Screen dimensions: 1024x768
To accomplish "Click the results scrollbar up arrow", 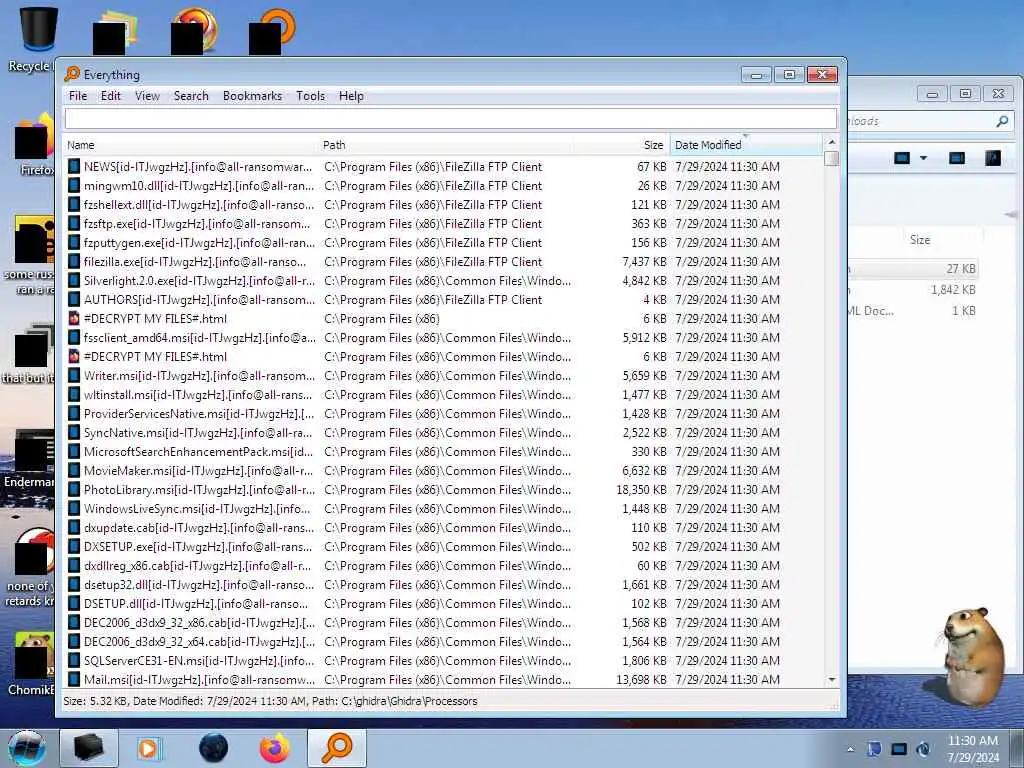I will [831, 142].
